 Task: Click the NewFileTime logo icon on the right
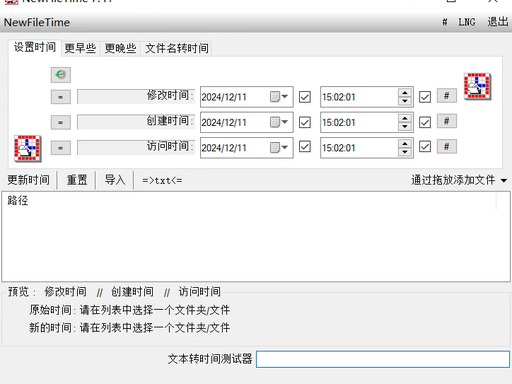pos(477,86)
